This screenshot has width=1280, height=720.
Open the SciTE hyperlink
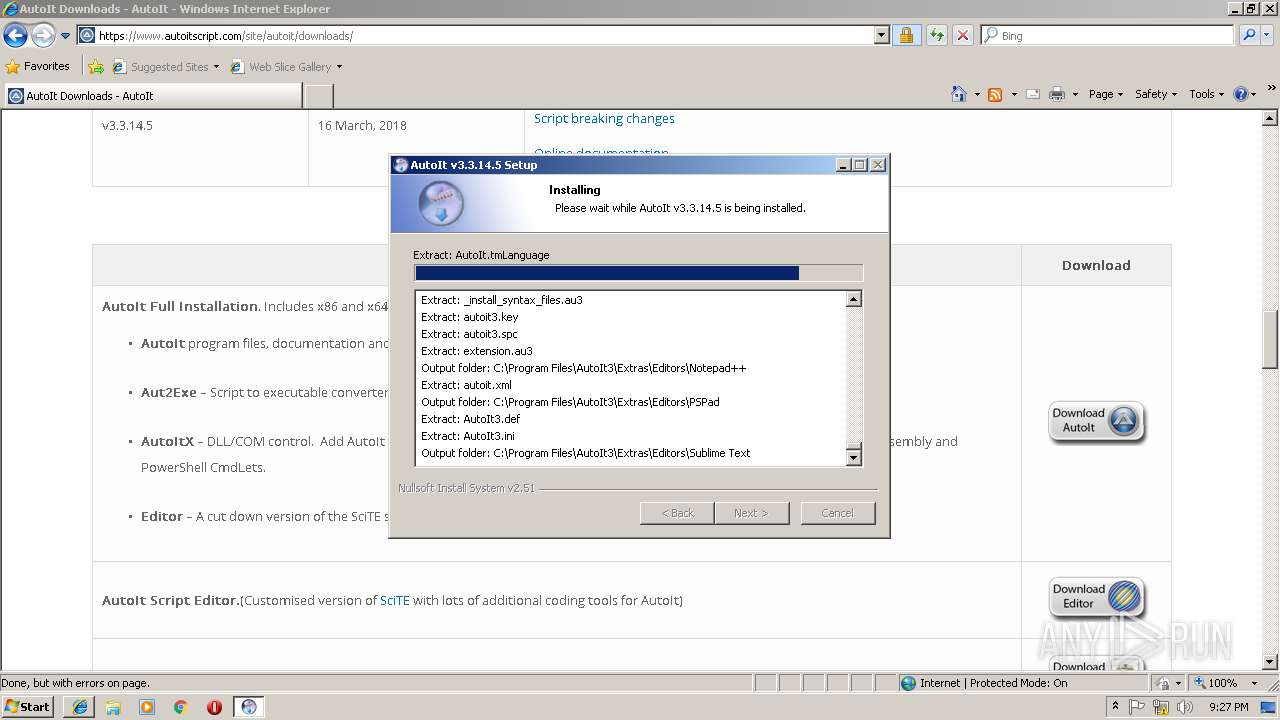point(395,600)
